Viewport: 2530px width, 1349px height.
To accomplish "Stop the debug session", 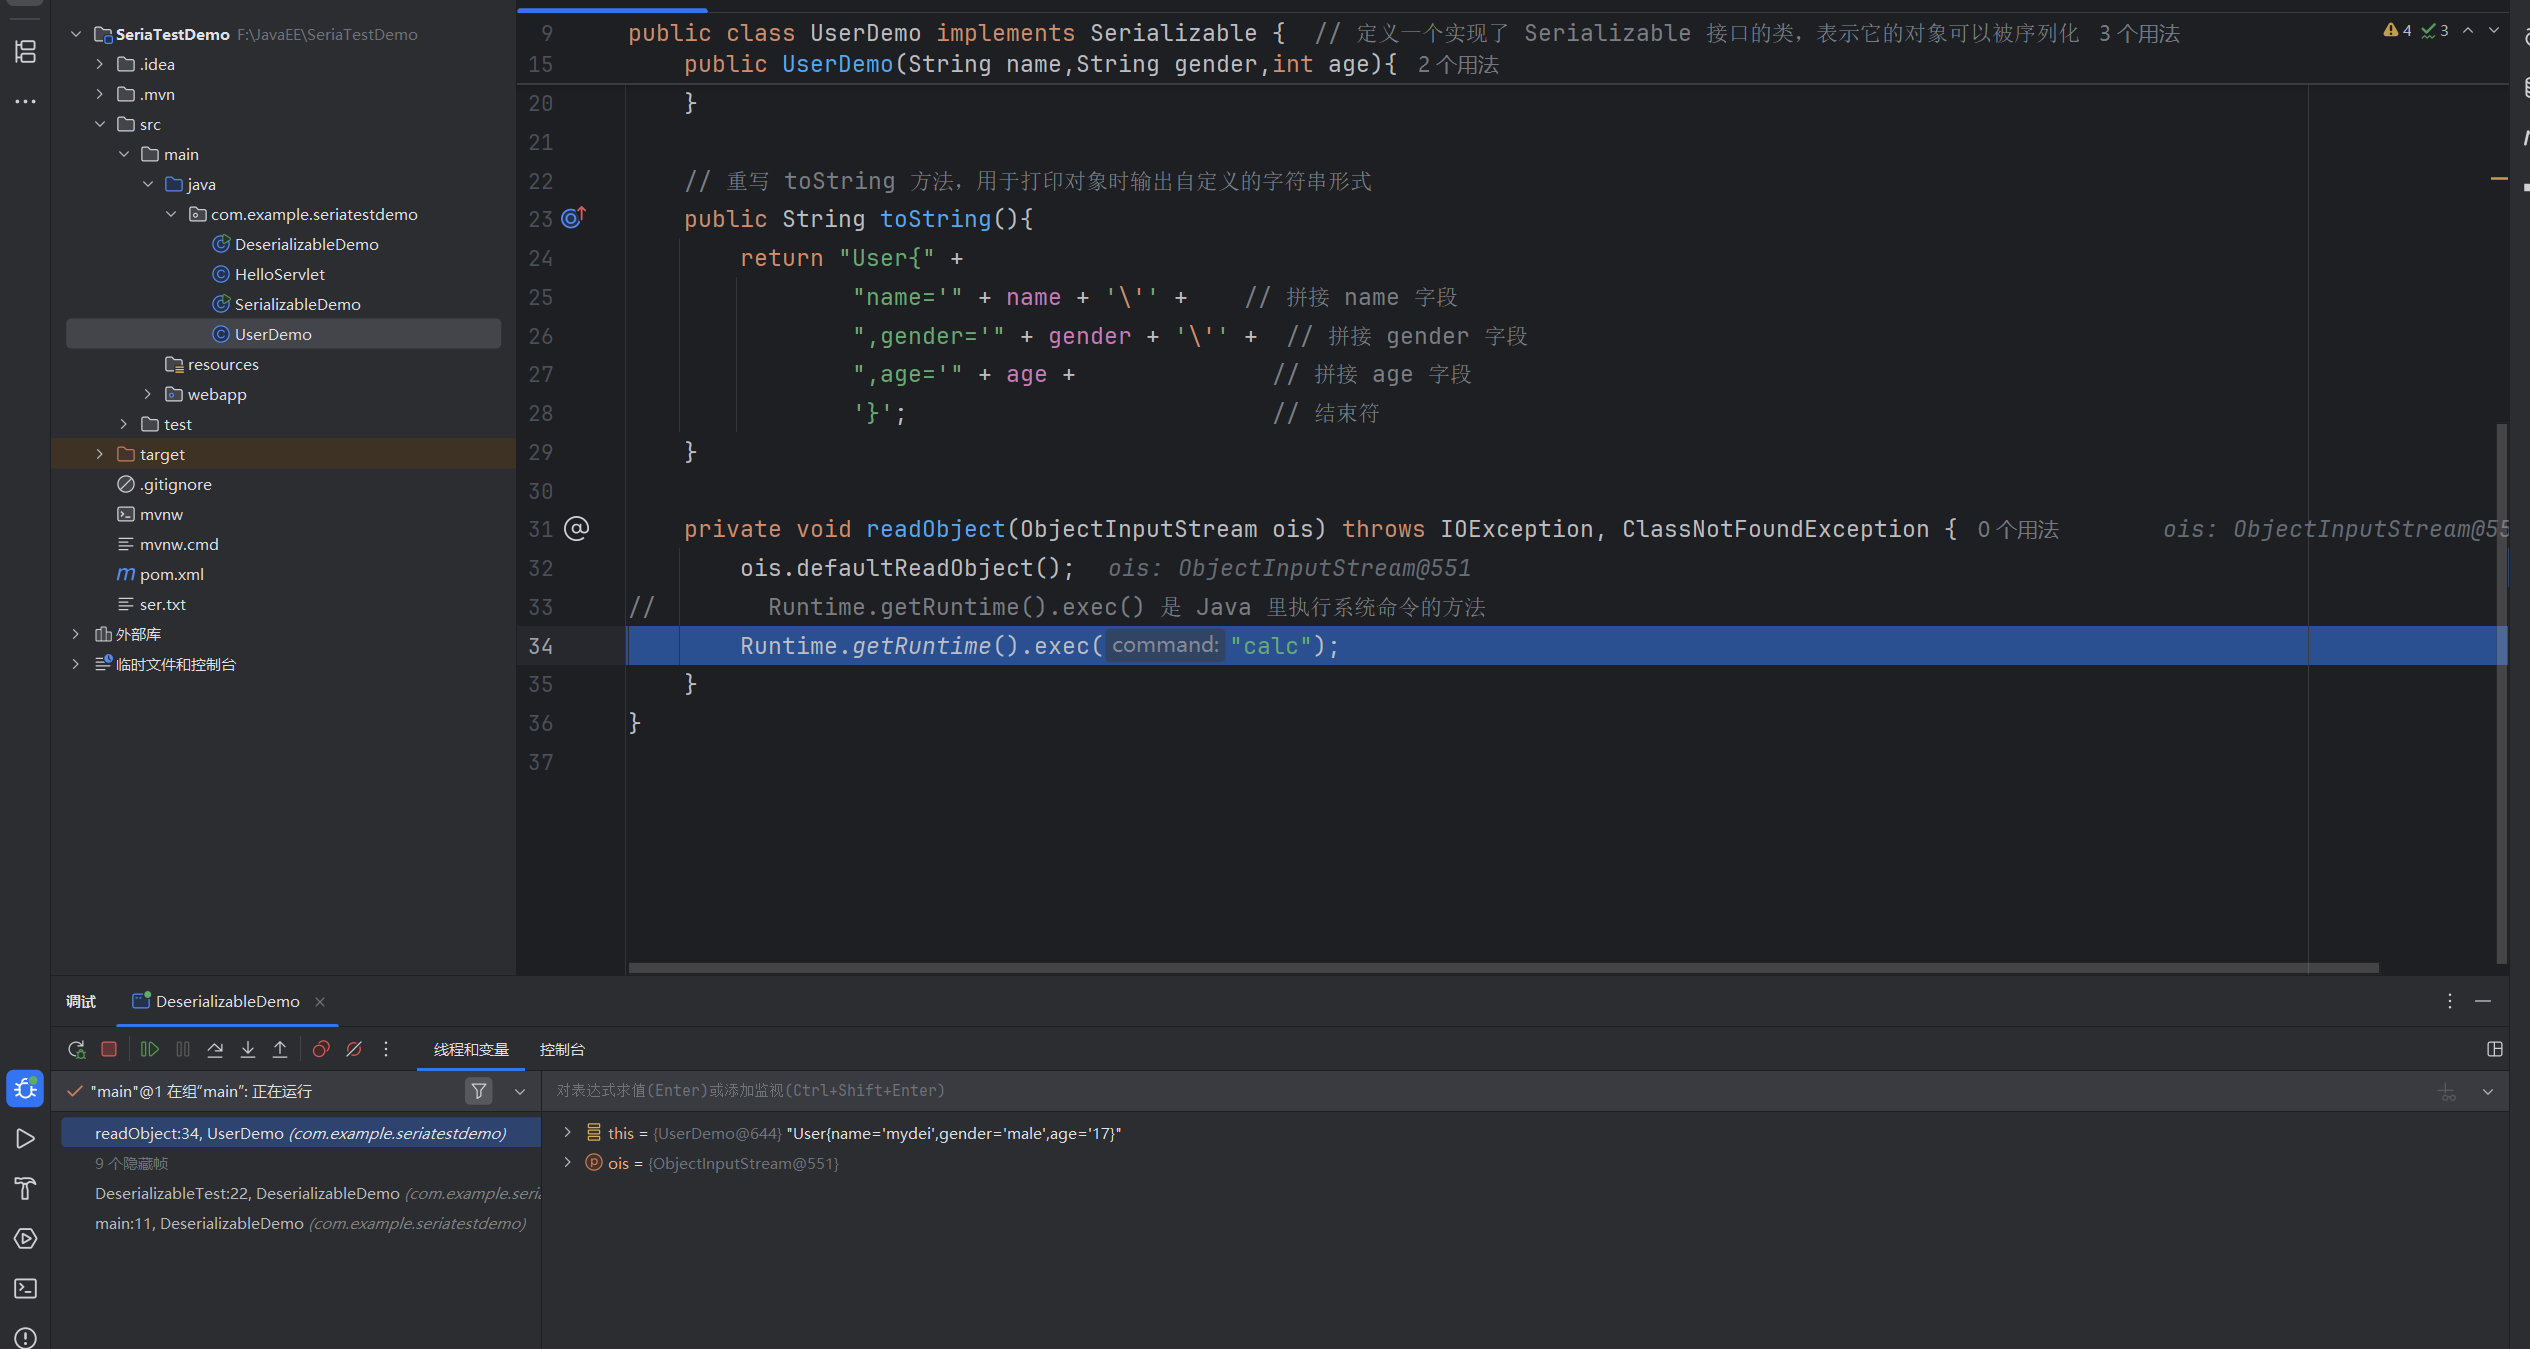I will (x=109, y=1049).
